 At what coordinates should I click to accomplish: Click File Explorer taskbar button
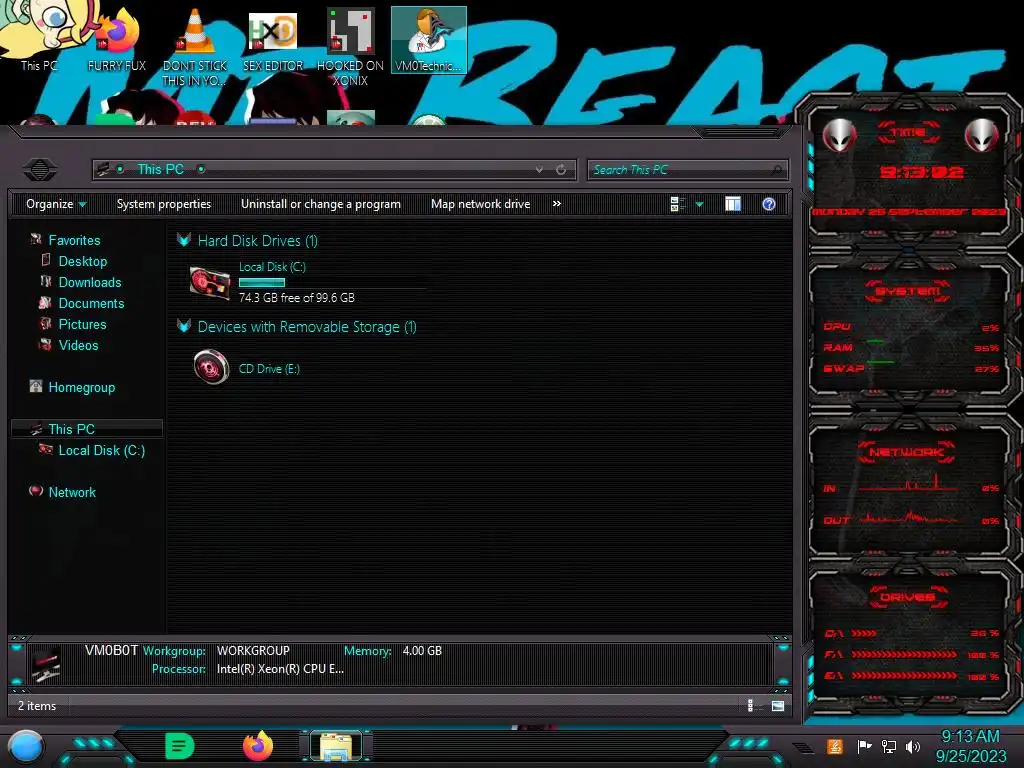(336, 746)
